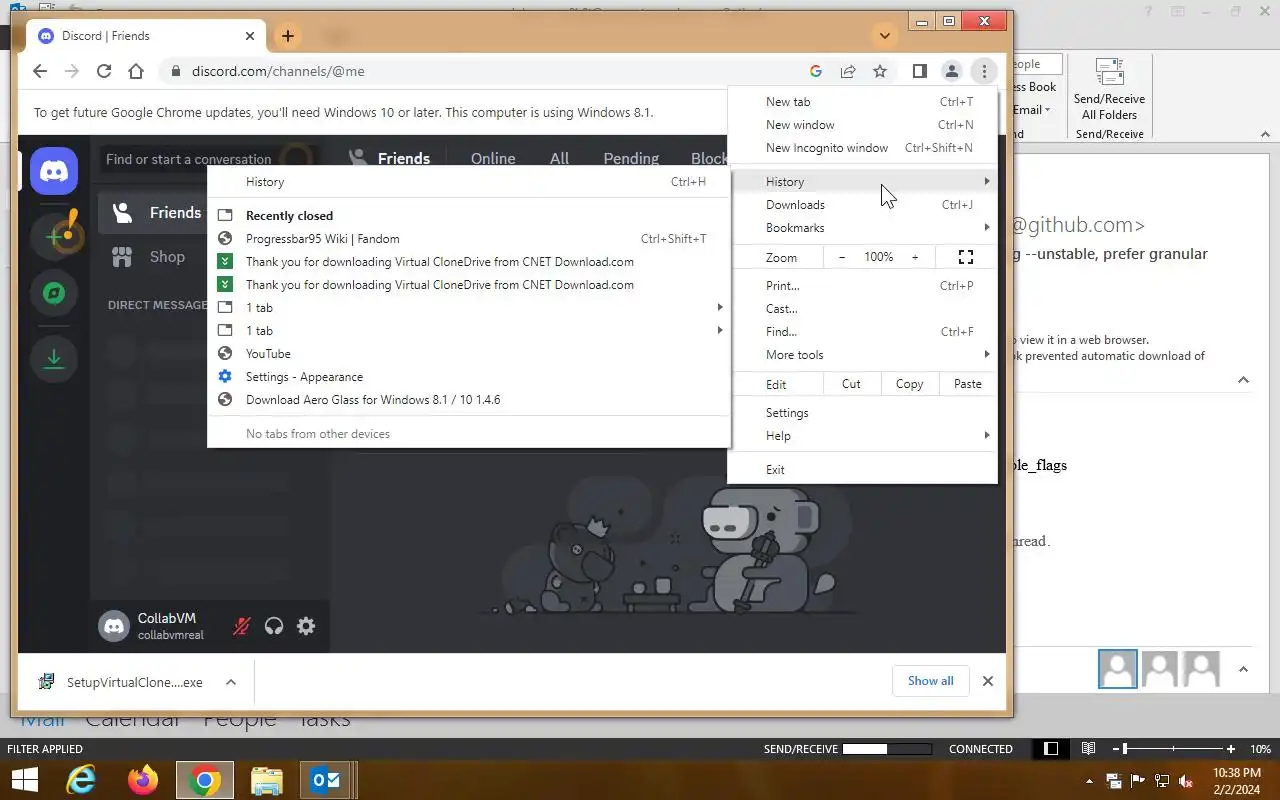Open Chrome profile avatar icon
The image size is (1280, 800).
pyautogui.click(x=952, y=71)
